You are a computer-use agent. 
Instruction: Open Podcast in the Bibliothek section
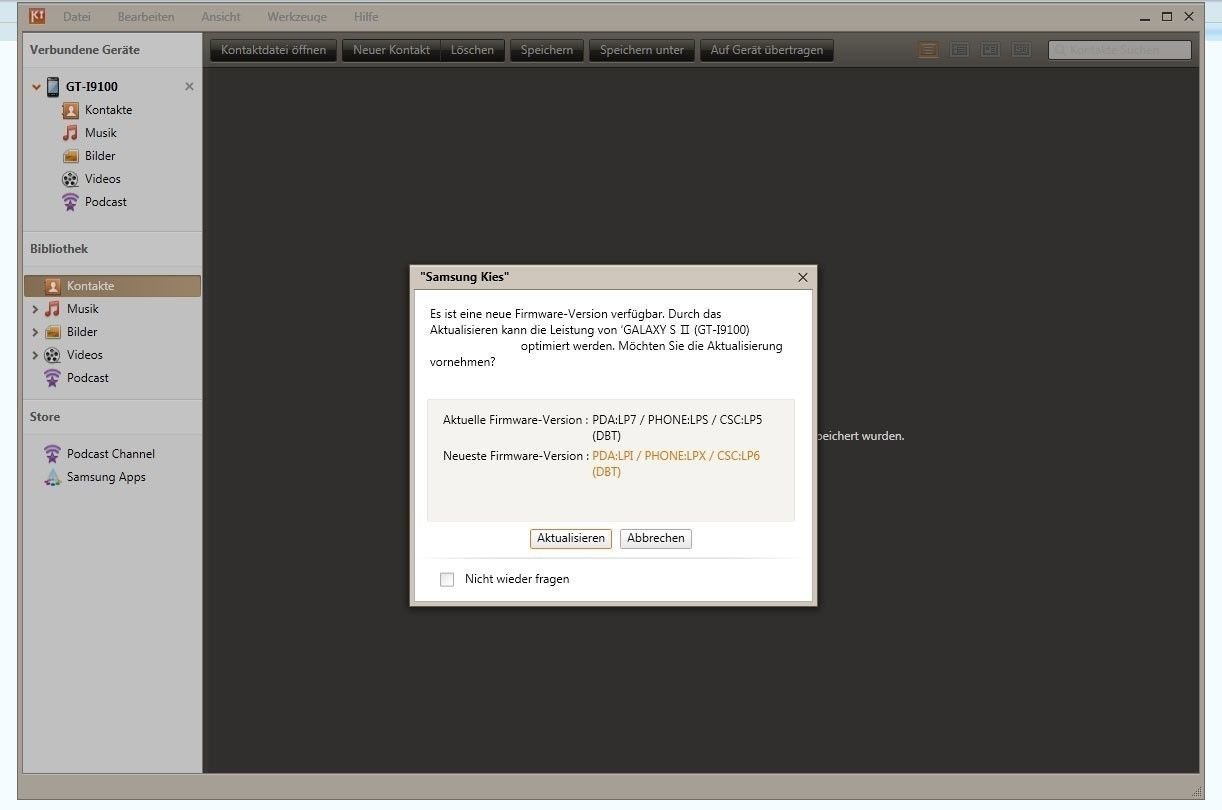click(88, 378)
